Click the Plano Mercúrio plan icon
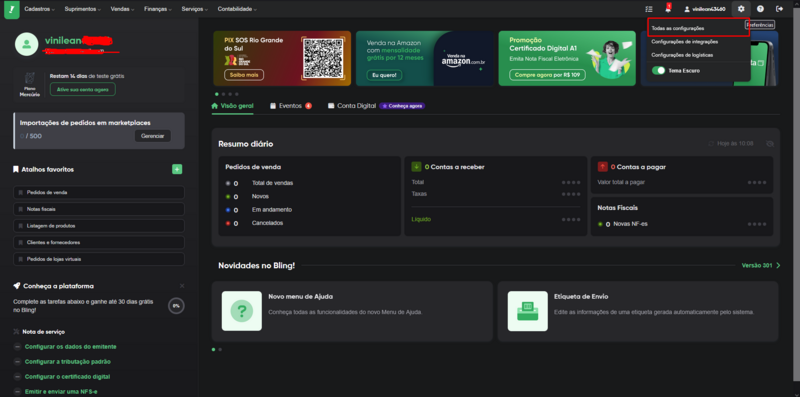 pyautogui.click(x=30, y=79)
